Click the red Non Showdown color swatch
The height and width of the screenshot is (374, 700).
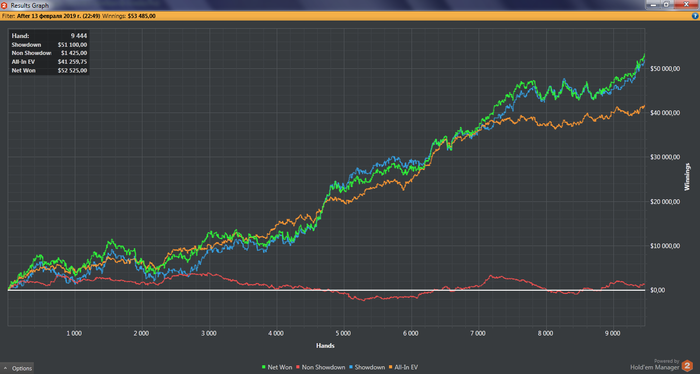[298, 367]
